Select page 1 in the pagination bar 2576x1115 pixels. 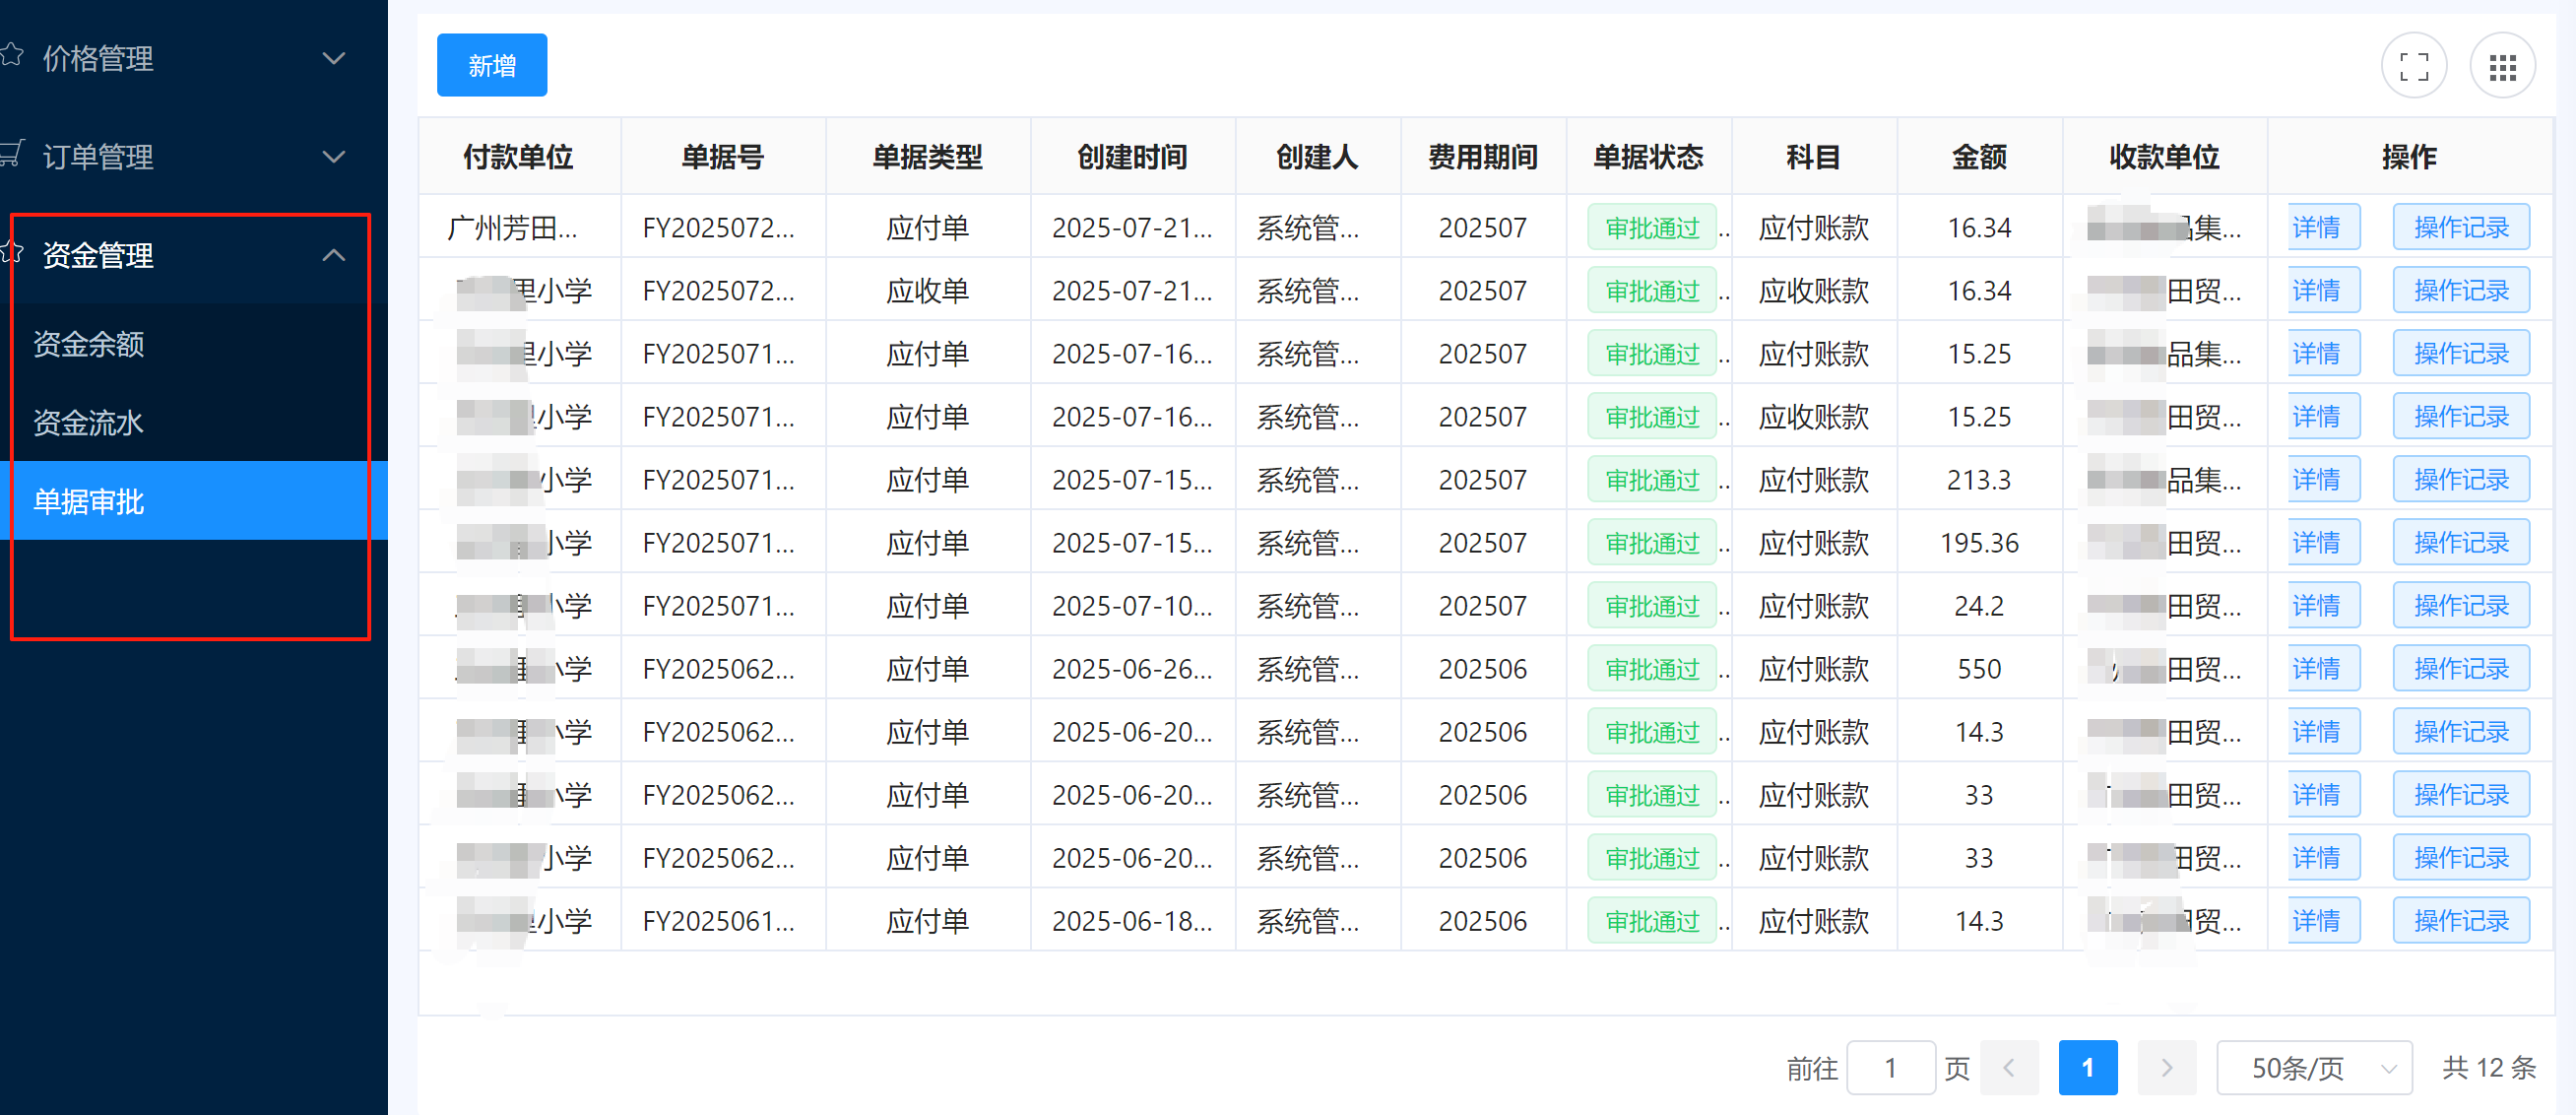[x=2088, y=1067]
